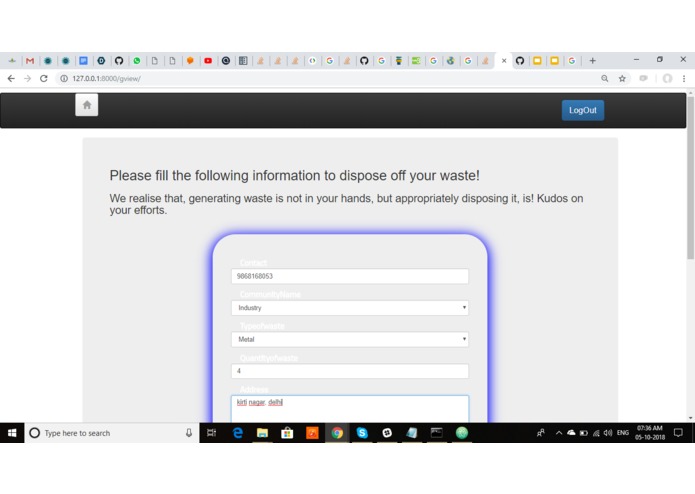Focus the Contact number field

pos(350,276)
